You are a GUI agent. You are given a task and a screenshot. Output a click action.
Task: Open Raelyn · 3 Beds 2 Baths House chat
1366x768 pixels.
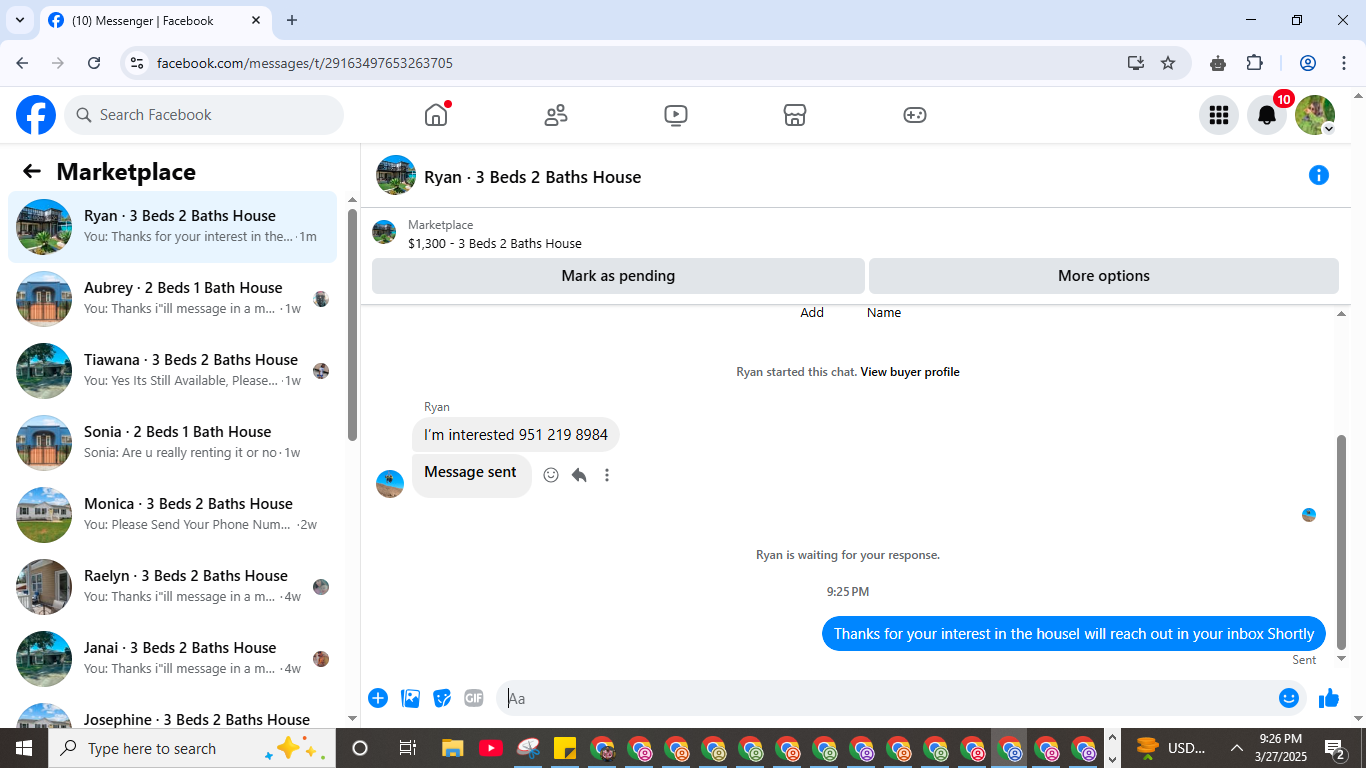coord(172,587)
